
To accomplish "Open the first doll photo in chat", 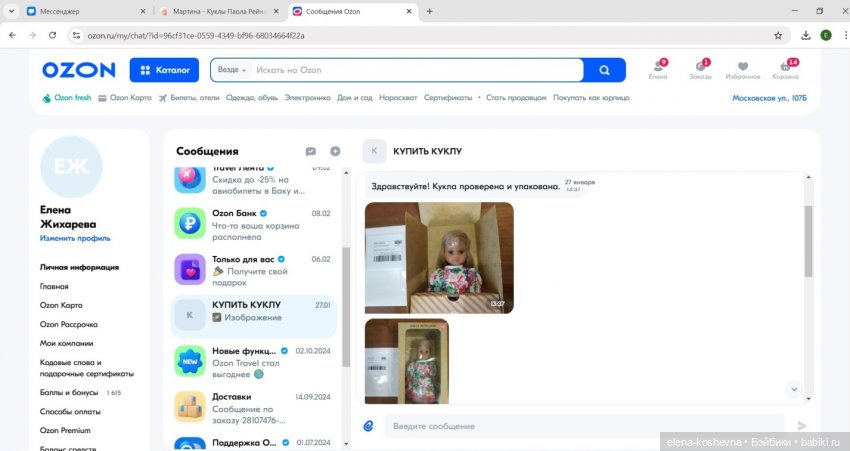I will coord(439,257).
